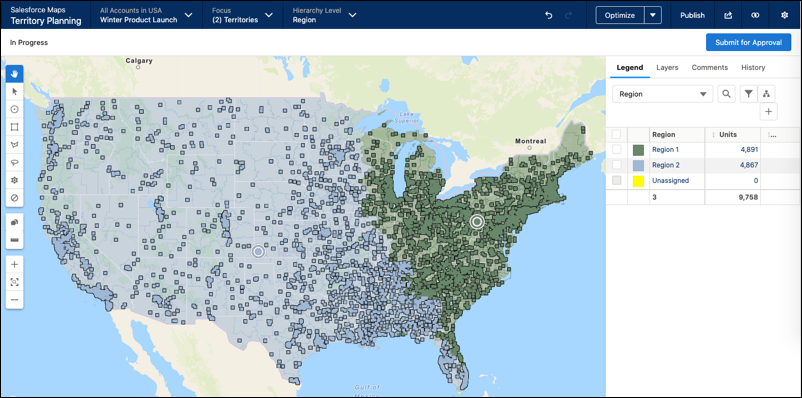This screenshot has width=802, height=398.
Task: Toggle the Unassigned row checkbox
Action: click(x=616, y=181)
